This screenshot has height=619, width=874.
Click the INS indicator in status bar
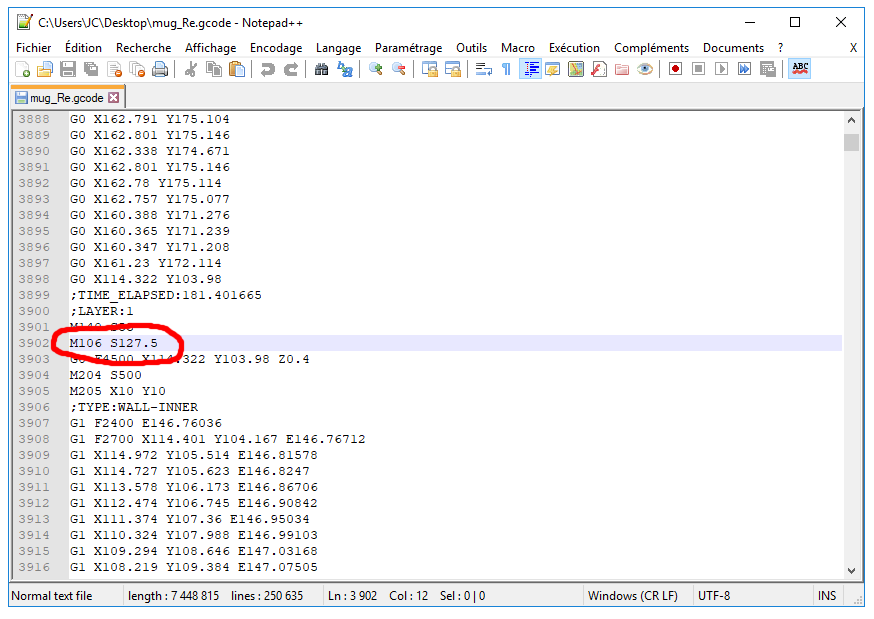click(827, 596)
